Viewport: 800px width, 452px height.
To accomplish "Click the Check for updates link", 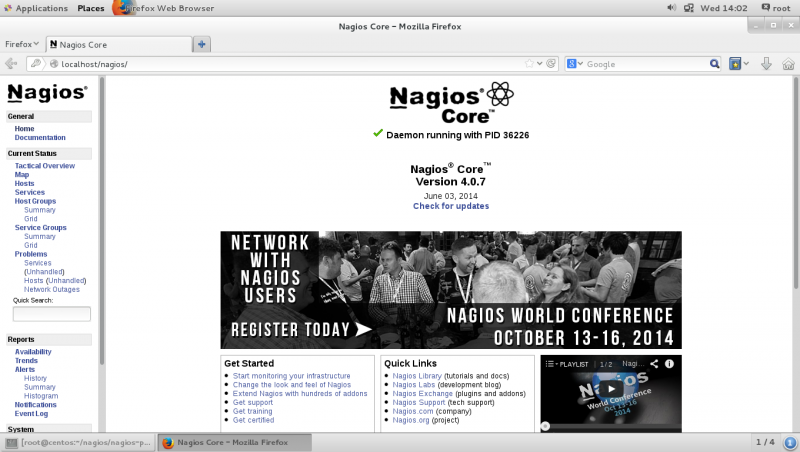I will 451,206.
